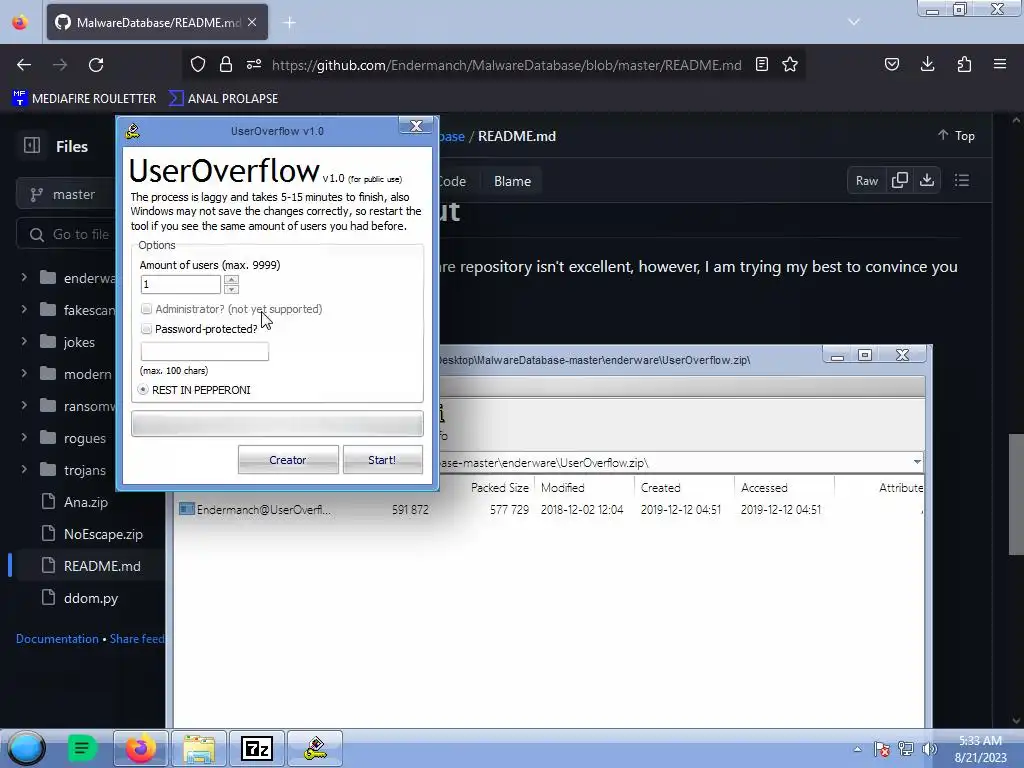The image size is (1024, 768).
Task: Open the master branch selector
Action: (66, 195)
